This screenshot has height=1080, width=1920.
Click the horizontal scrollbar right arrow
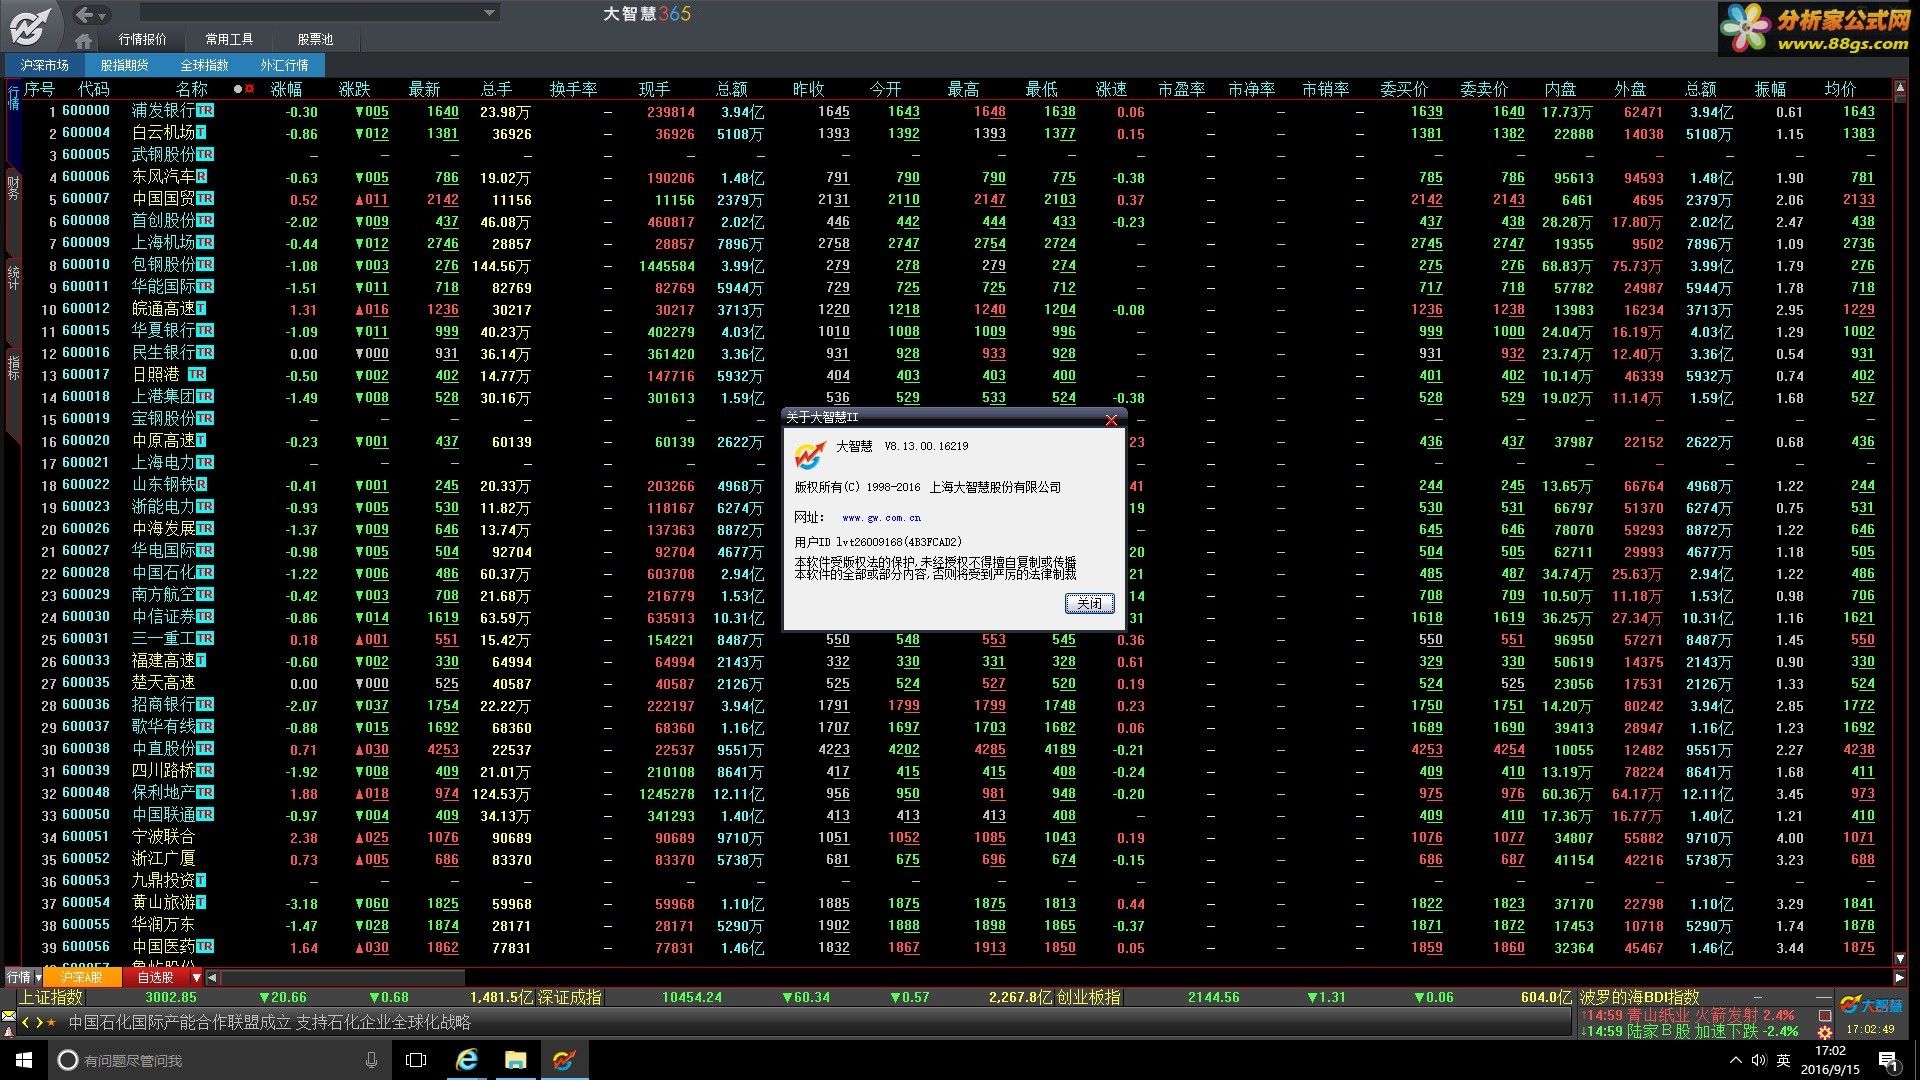pos(1900,977)
